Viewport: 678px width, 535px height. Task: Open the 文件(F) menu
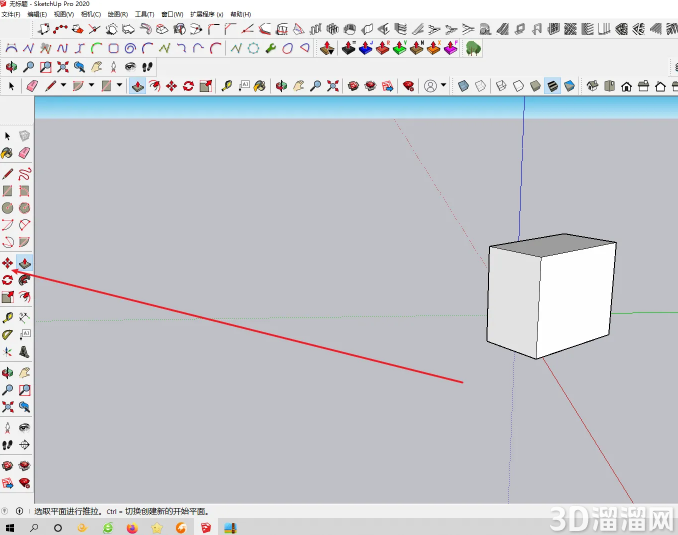click(11, 14)
